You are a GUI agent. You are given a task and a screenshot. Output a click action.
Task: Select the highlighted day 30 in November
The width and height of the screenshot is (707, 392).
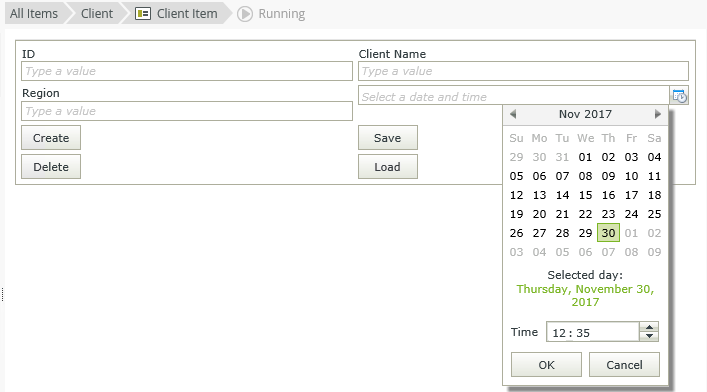click(608, 233)
